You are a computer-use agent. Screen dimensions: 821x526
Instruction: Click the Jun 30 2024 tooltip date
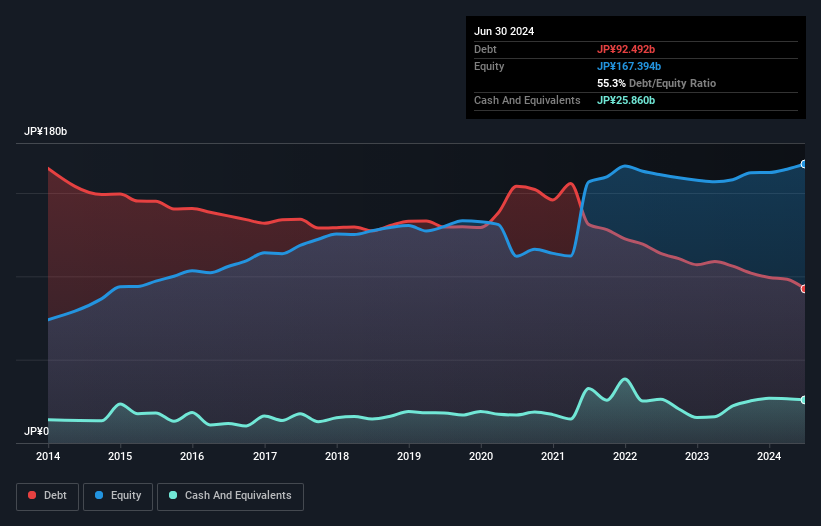click(504, 31)
